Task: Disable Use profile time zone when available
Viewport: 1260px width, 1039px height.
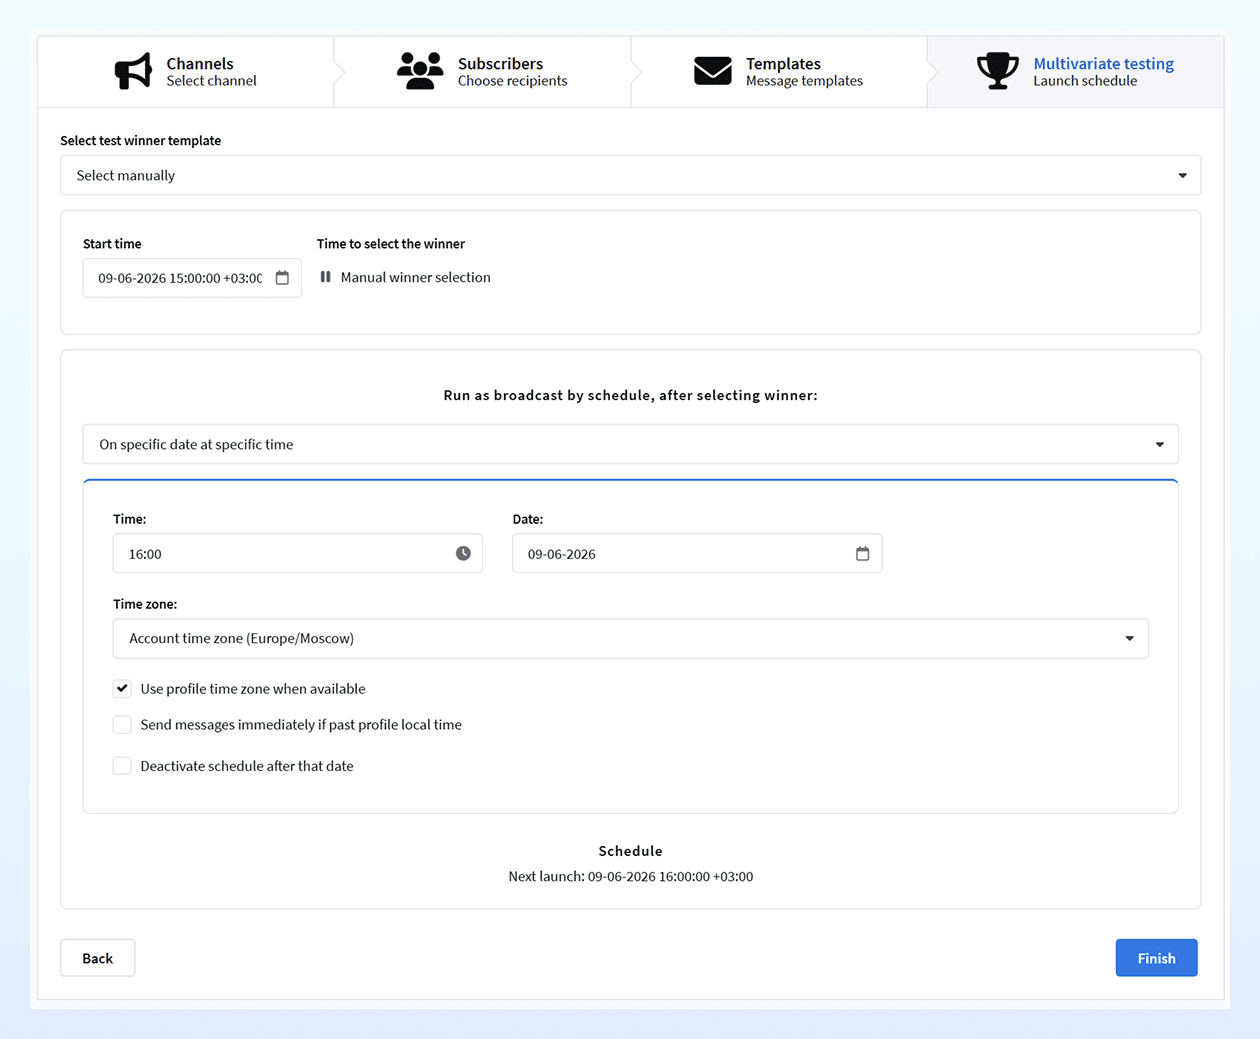Action: pyautogui.click(x=122, y=688)
